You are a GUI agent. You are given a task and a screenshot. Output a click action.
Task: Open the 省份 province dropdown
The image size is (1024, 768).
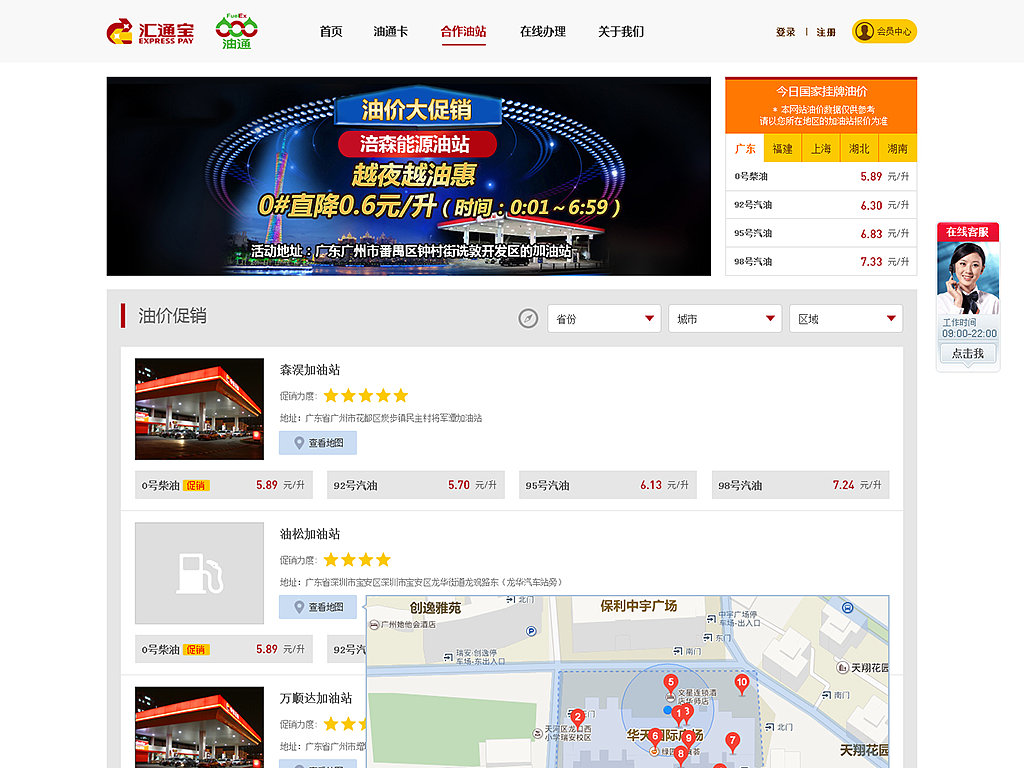click(604, 319)
